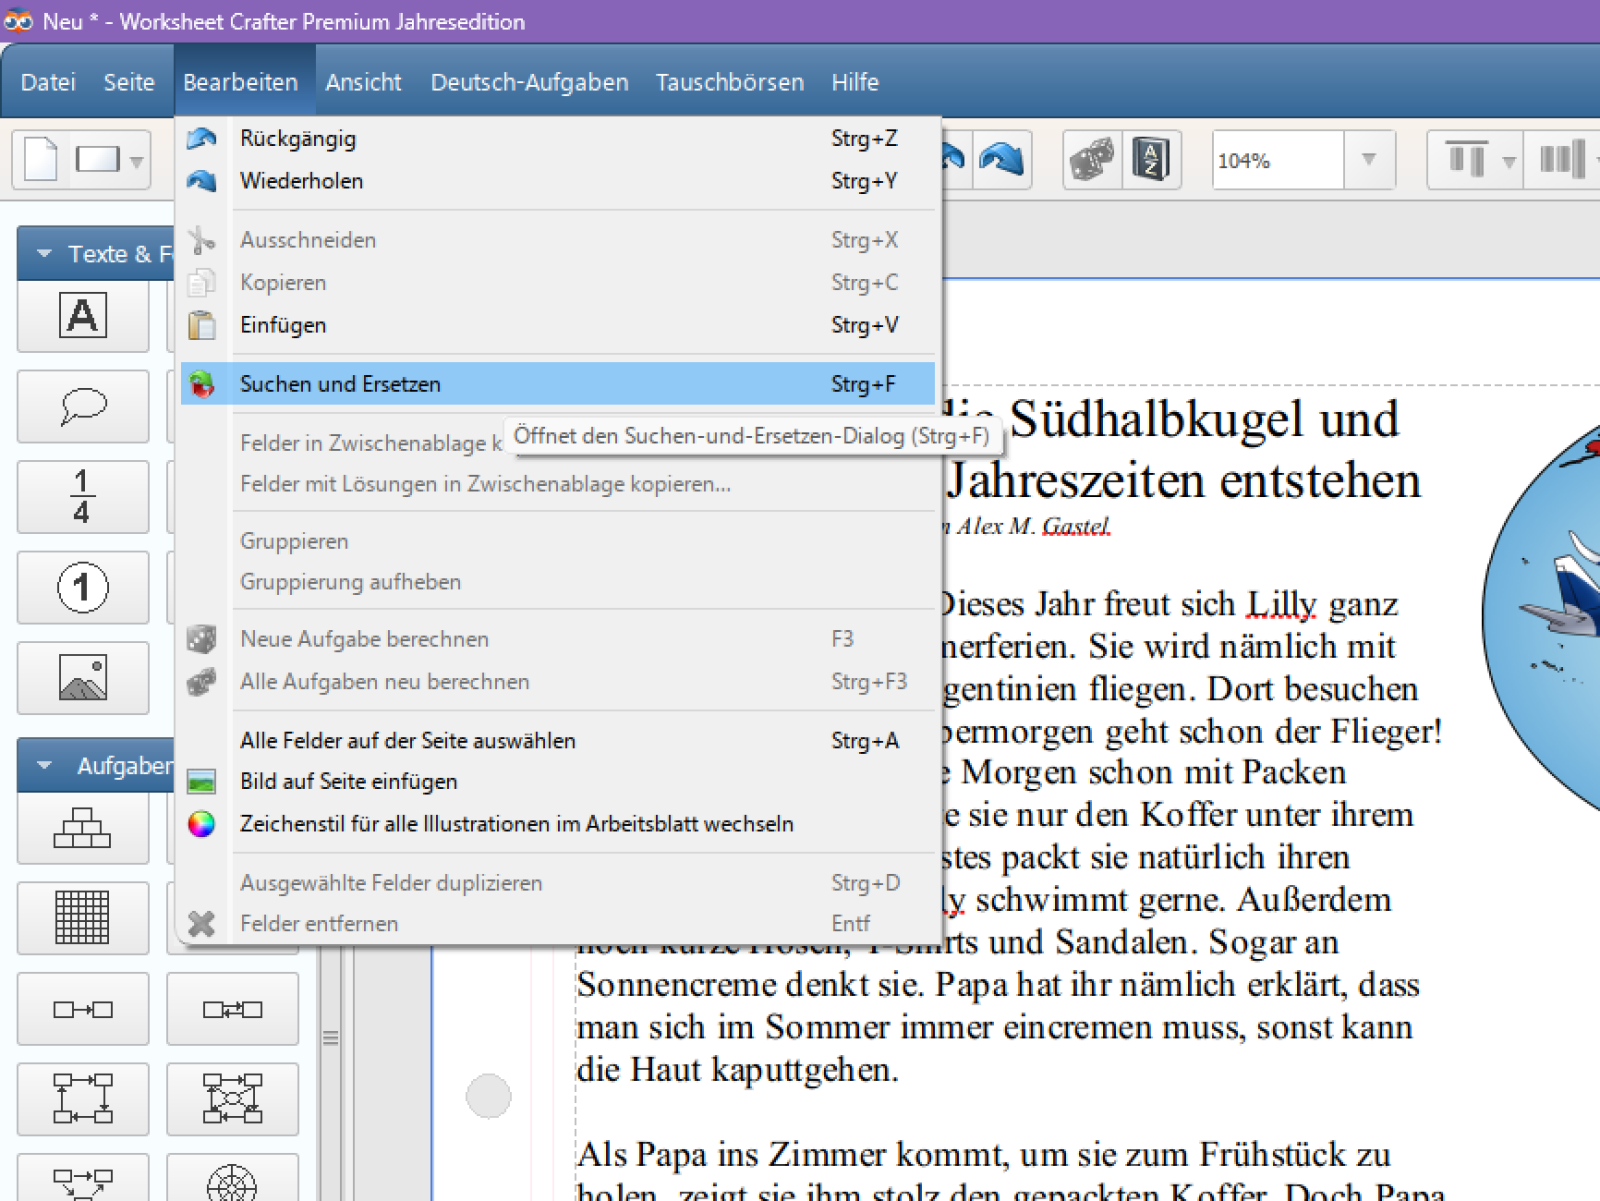
Task: Select the circled number one tool
Action: click(83, 587)
